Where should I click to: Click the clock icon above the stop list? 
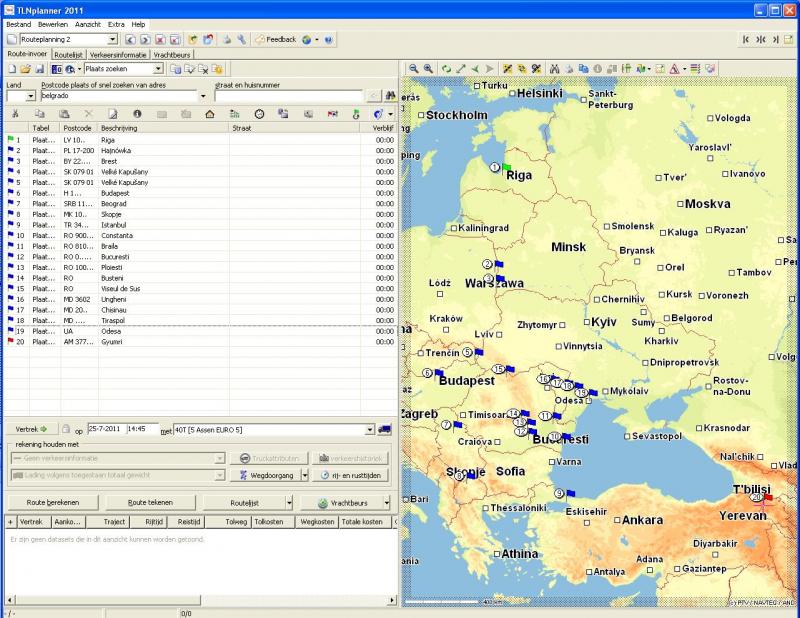point(259,114)
